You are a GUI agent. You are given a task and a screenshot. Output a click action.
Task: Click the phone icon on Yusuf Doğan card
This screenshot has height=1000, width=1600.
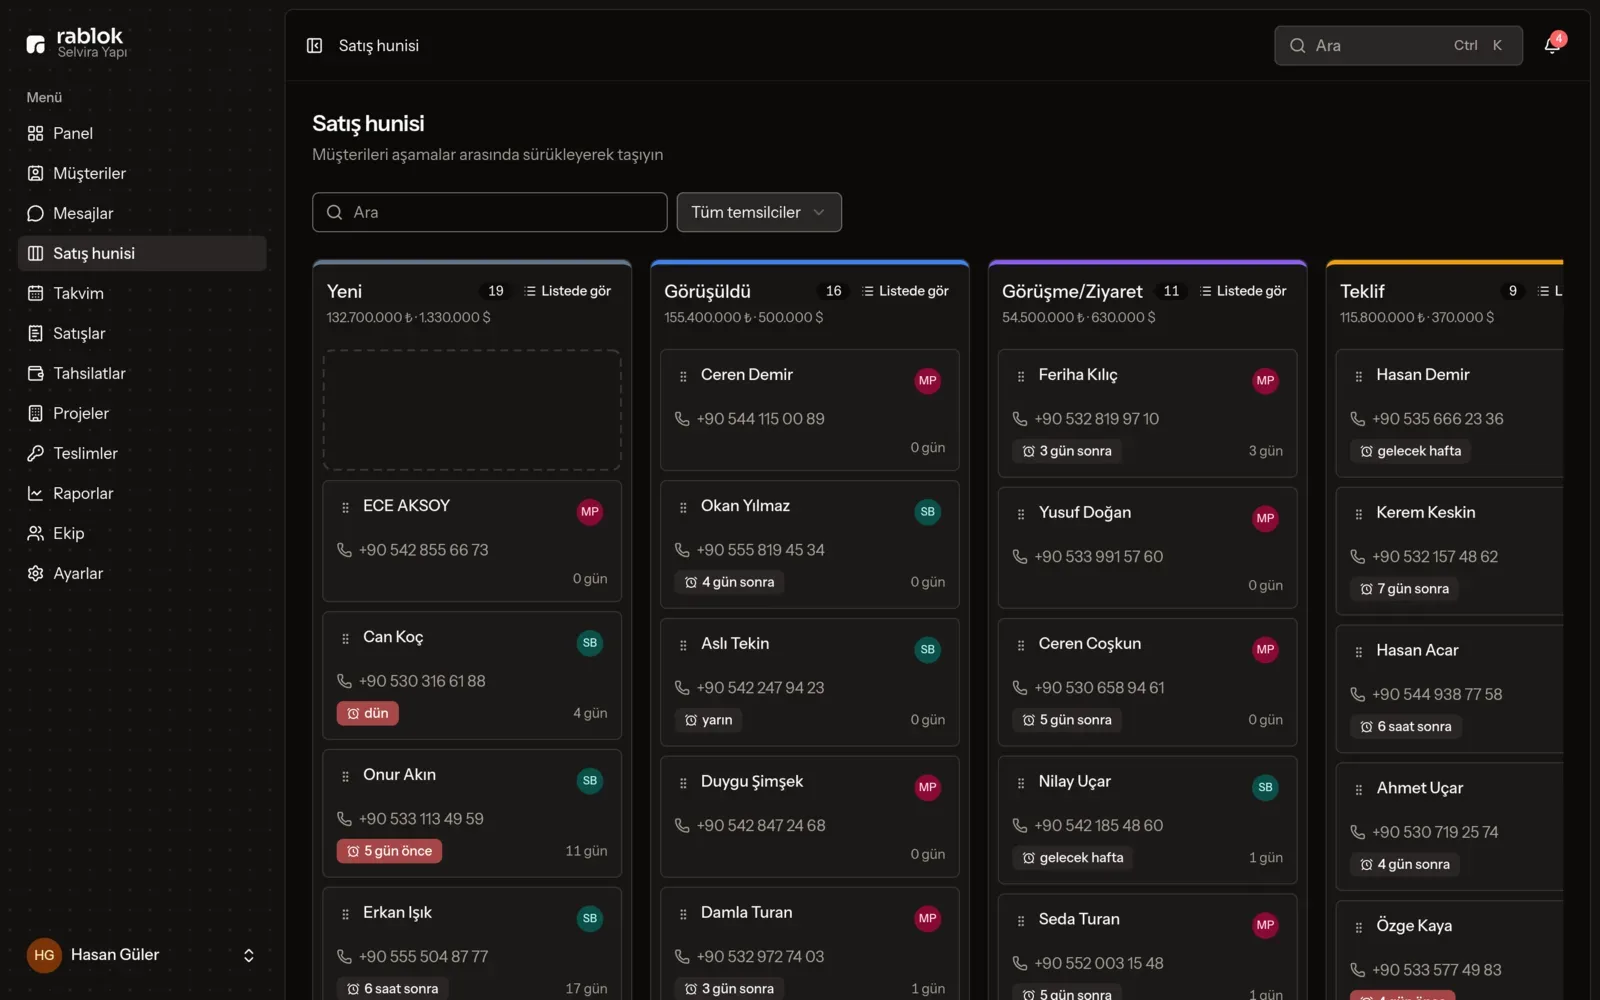[1020, 557]
